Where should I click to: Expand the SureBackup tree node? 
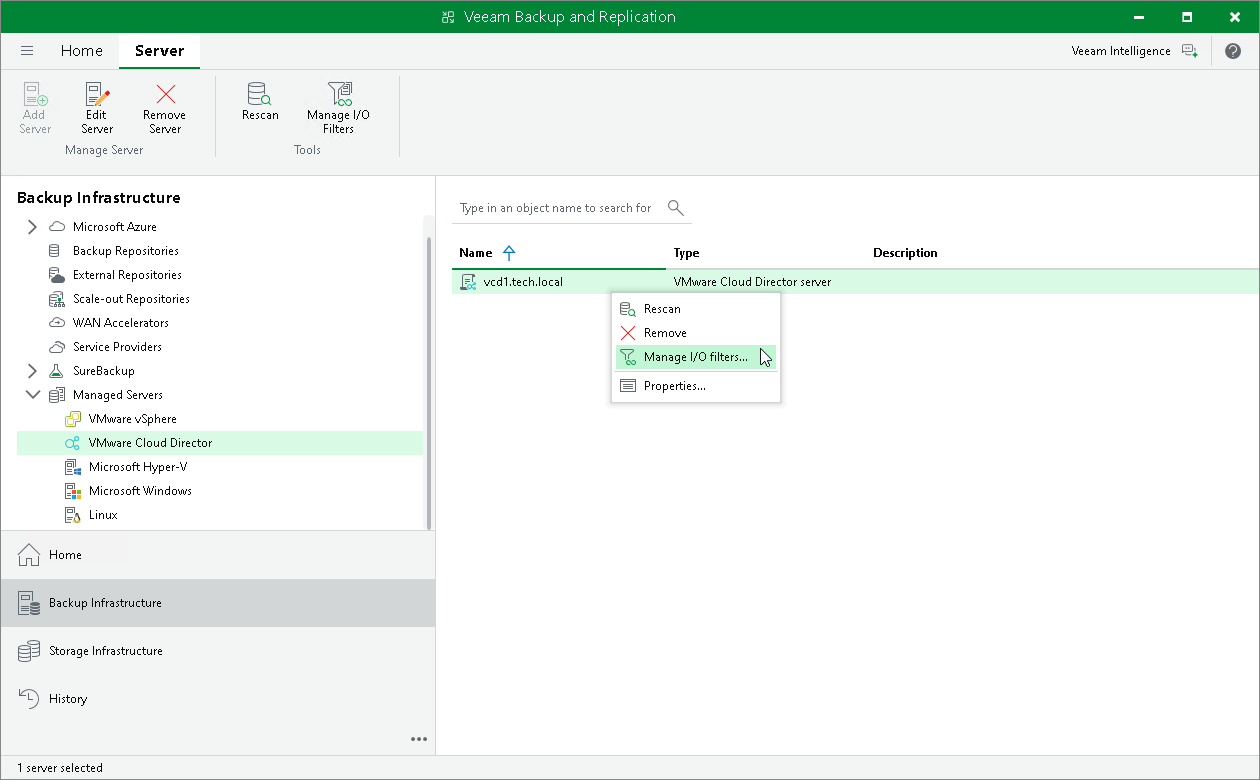tap(32, 371)
